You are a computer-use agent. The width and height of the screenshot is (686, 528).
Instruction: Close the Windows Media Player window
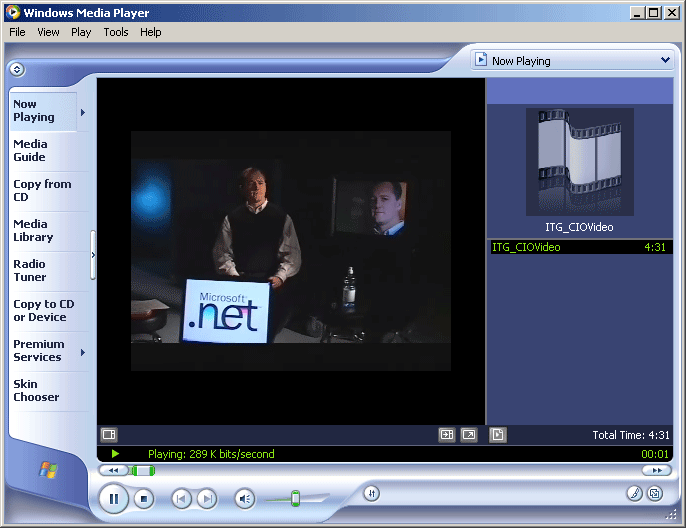(x=671, y=13)
